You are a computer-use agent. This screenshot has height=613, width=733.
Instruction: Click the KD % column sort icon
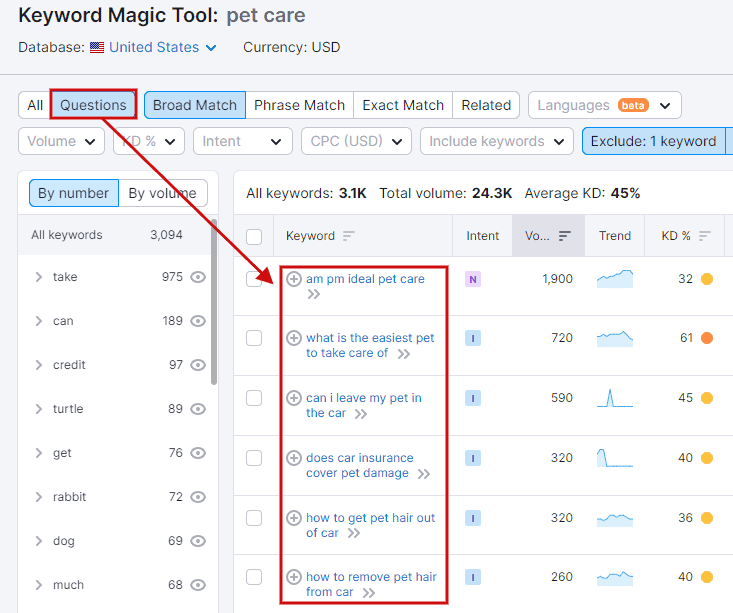tap(704, 236)
